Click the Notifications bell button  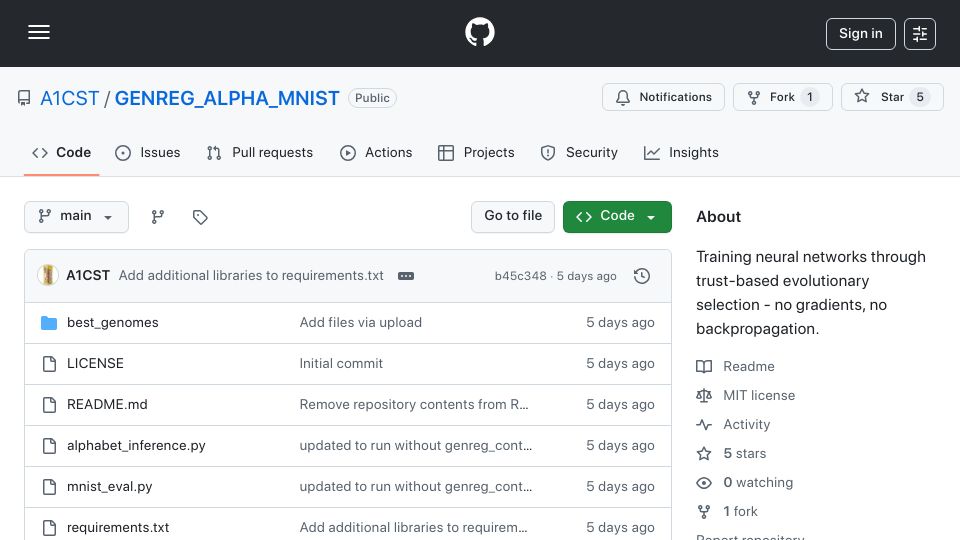click(663, 97)
